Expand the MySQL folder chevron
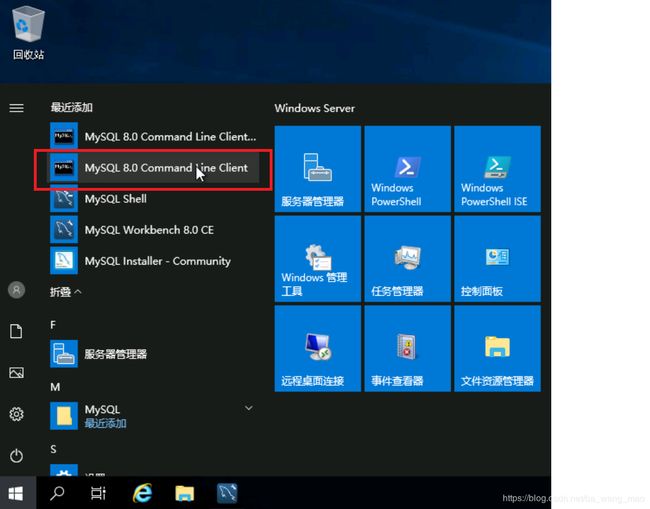Image resolution: width=650 pixels, height=509 pixels. 249,408
